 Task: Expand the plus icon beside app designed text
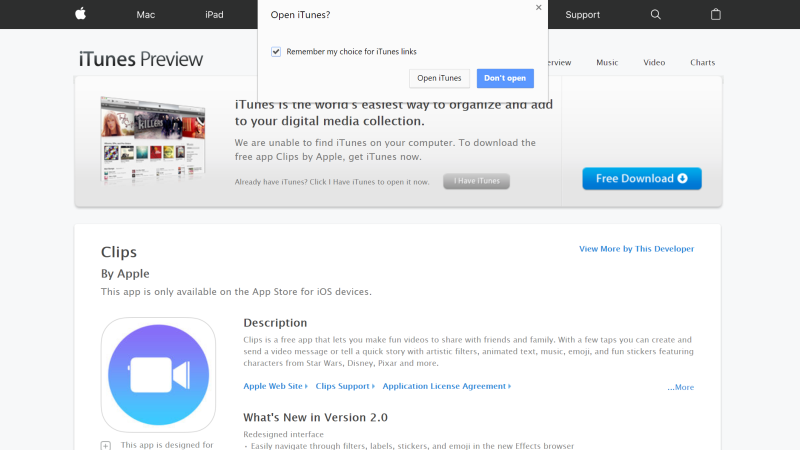coord(106,445)
